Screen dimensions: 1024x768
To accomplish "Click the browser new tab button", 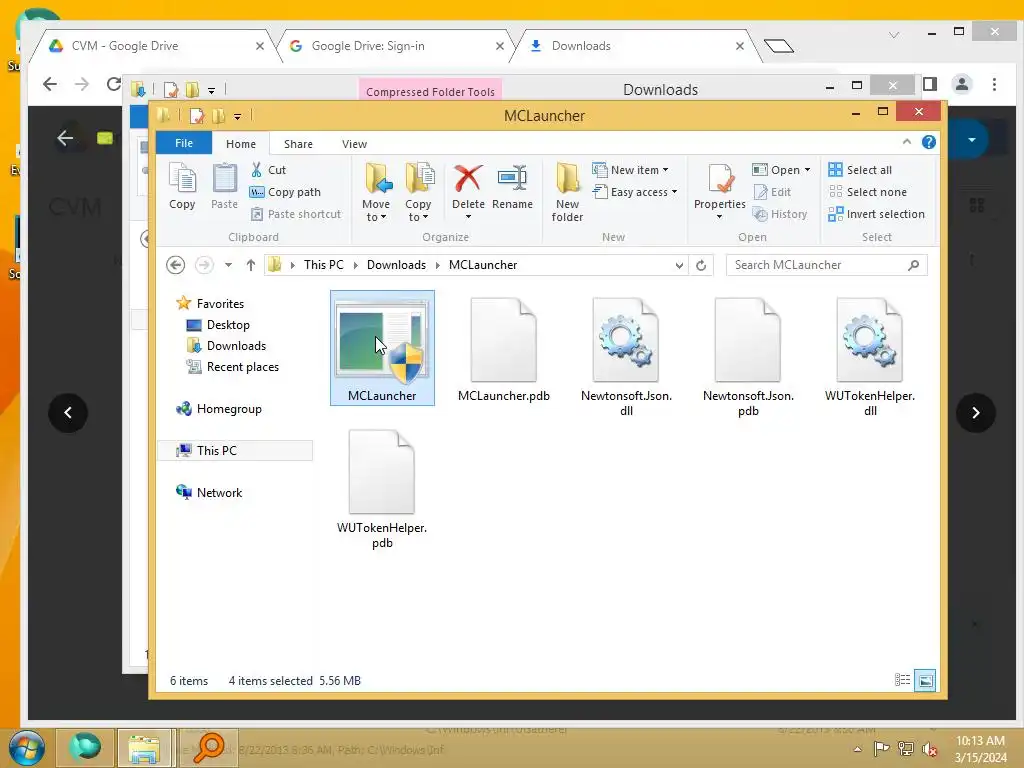I will [x=778, y=46].
